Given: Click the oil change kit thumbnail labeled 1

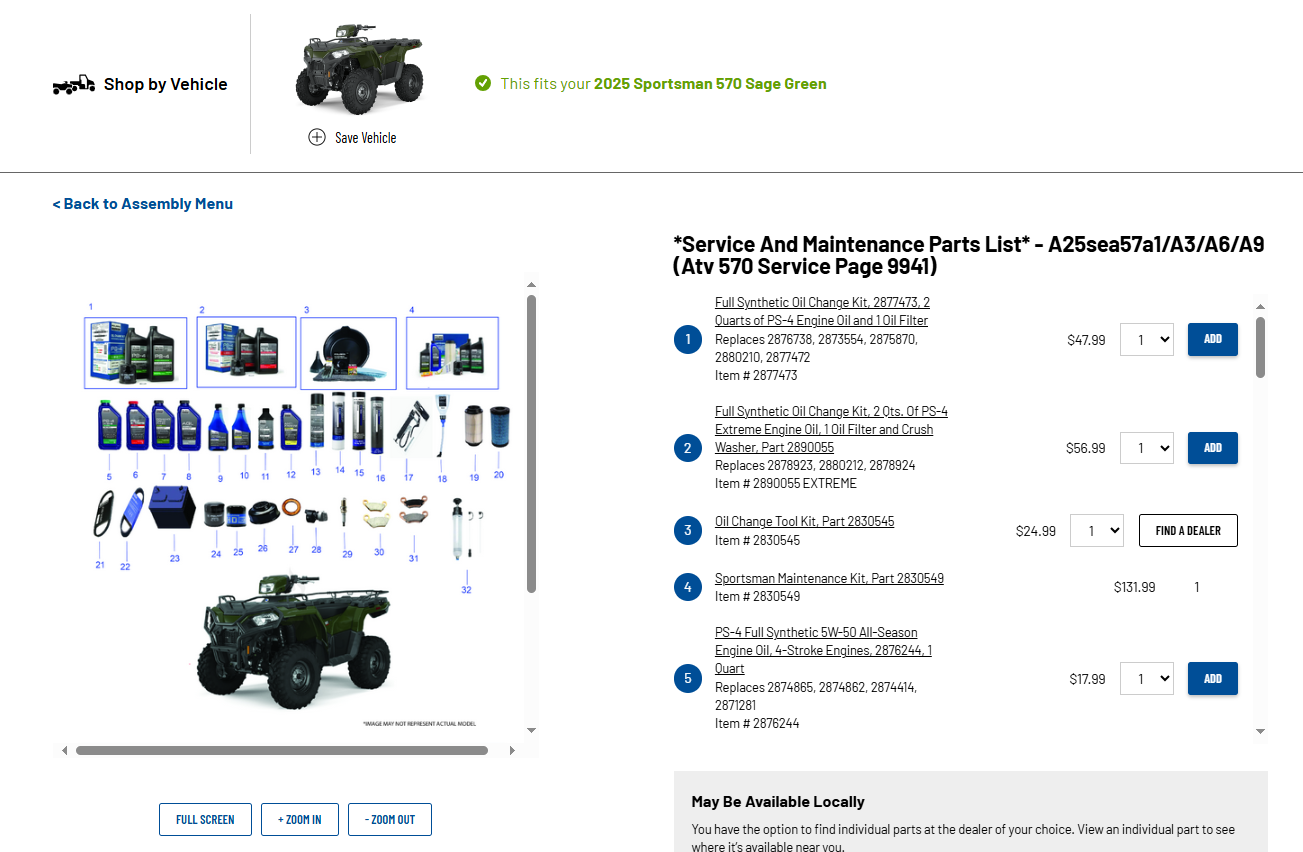Looking at the screenshot, I should (135, 353).
